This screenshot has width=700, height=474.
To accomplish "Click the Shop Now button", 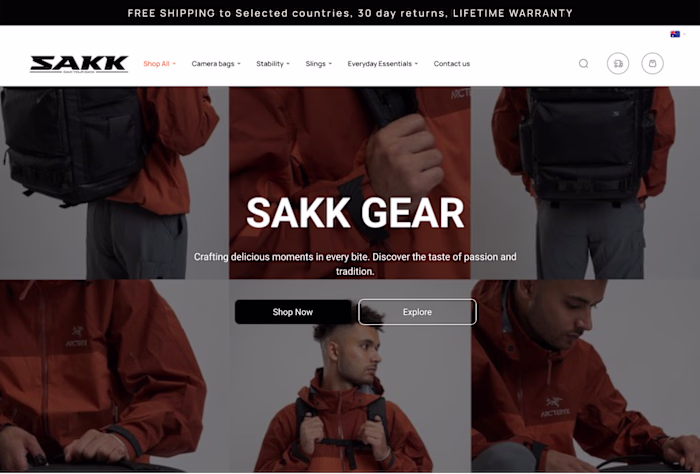I will (x=293, y=312).
